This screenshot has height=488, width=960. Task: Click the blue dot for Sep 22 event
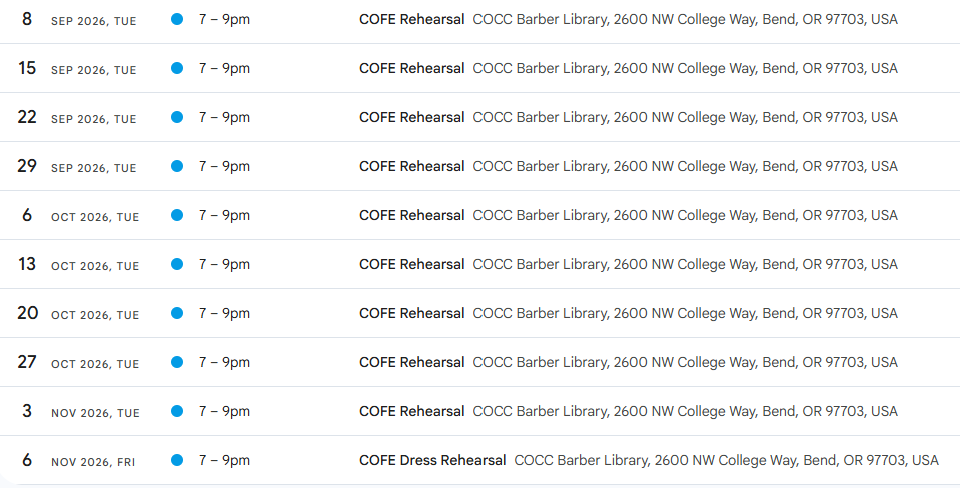[x=177, y=117]
